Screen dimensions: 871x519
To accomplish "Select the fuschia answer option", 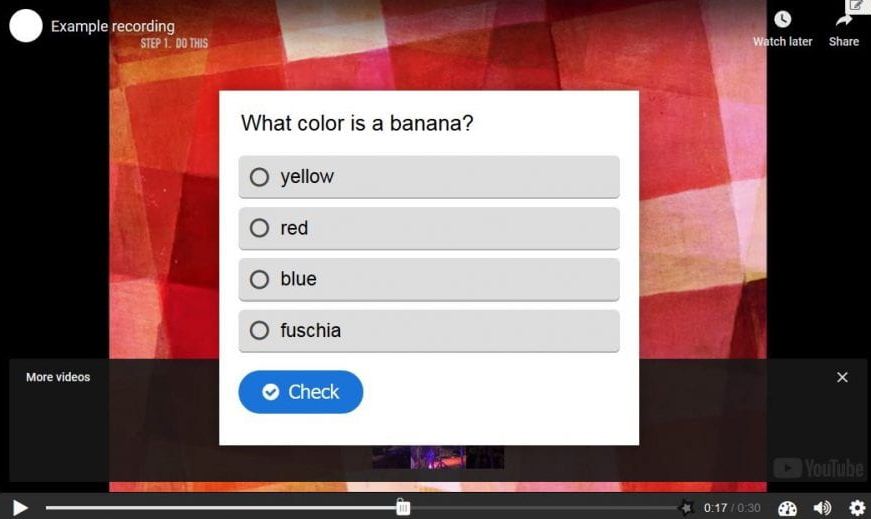I will pos(429,331).
